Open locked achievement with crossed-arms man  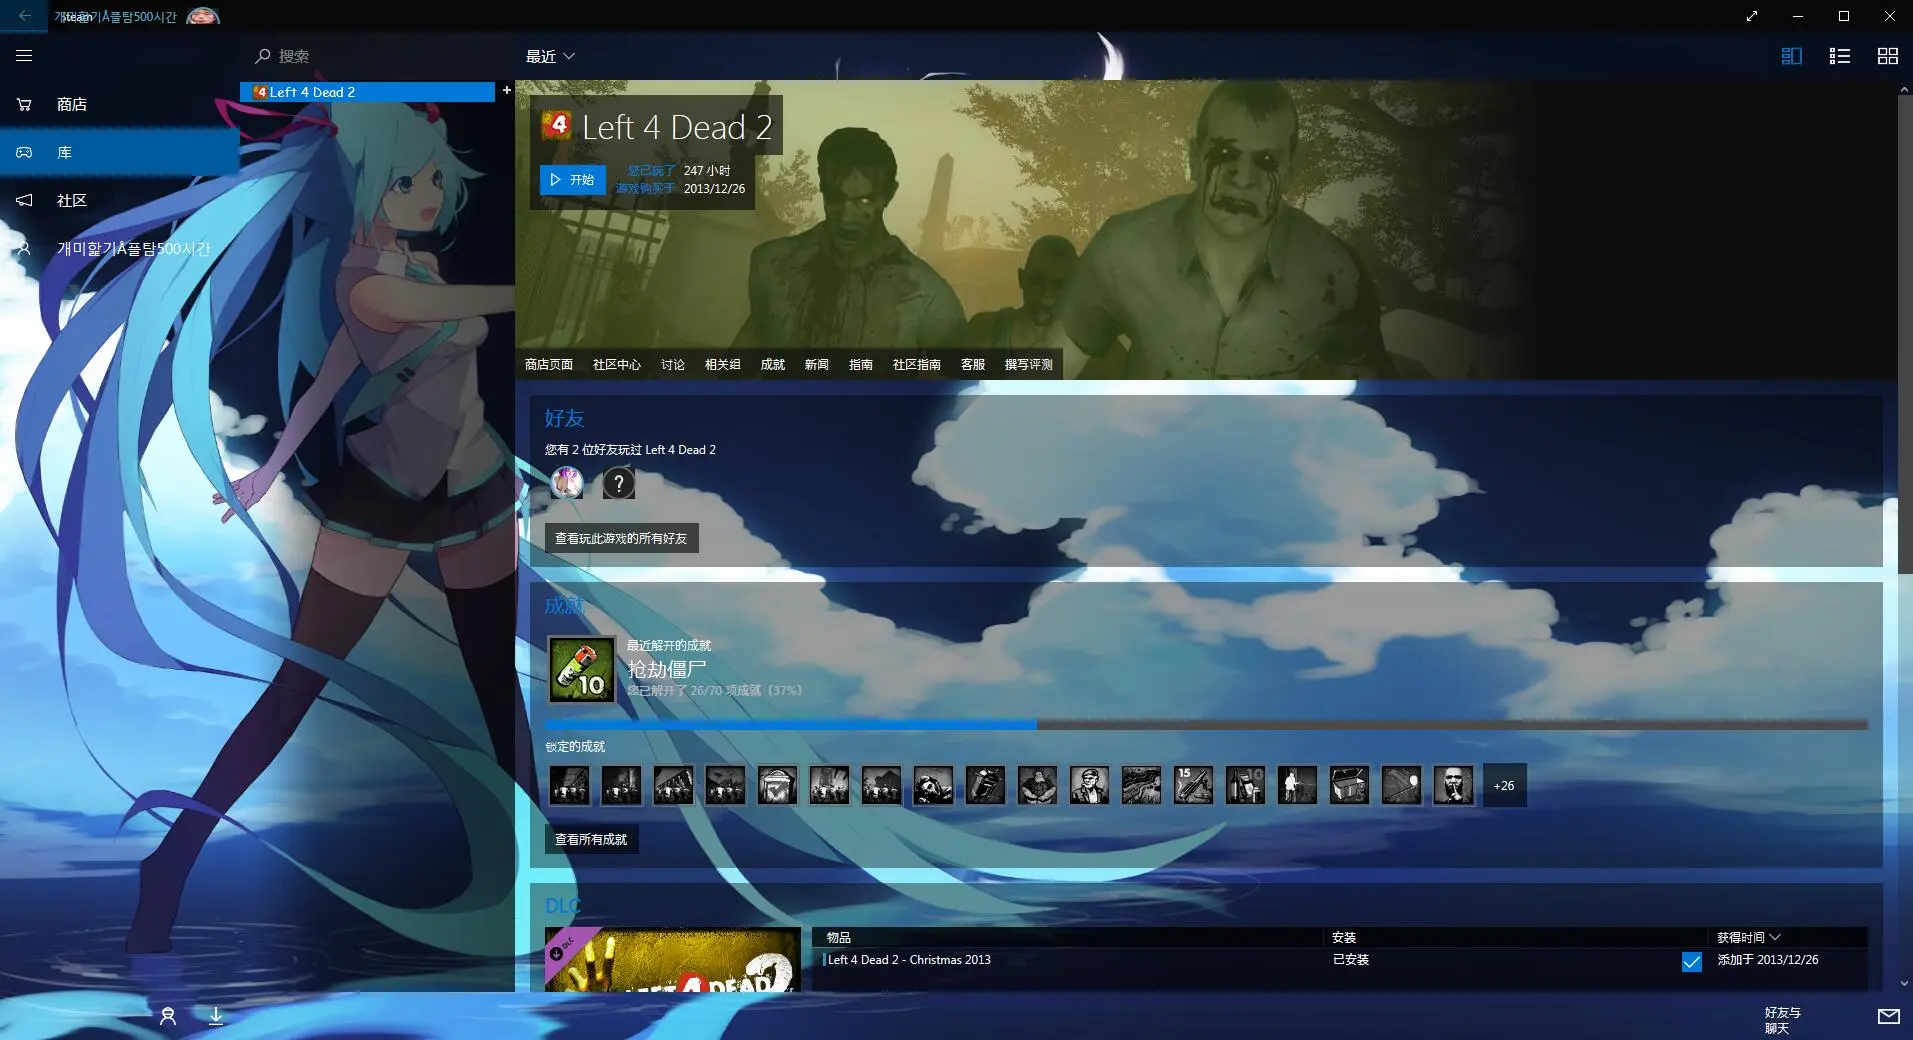coord(1037,785)
